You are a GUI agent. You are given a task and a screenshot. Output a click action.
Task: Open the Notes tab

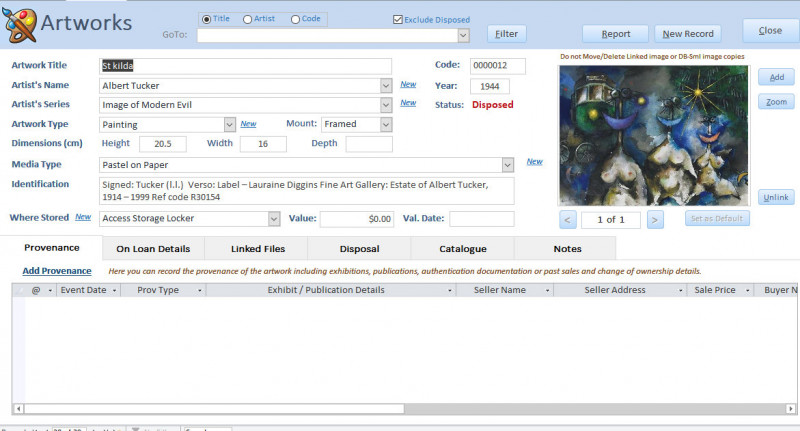[567, 248]
